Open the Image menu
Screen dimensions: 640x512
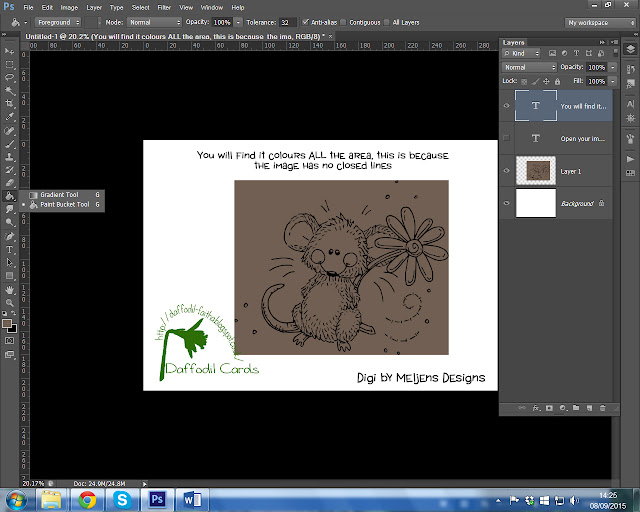click(69, 7)
